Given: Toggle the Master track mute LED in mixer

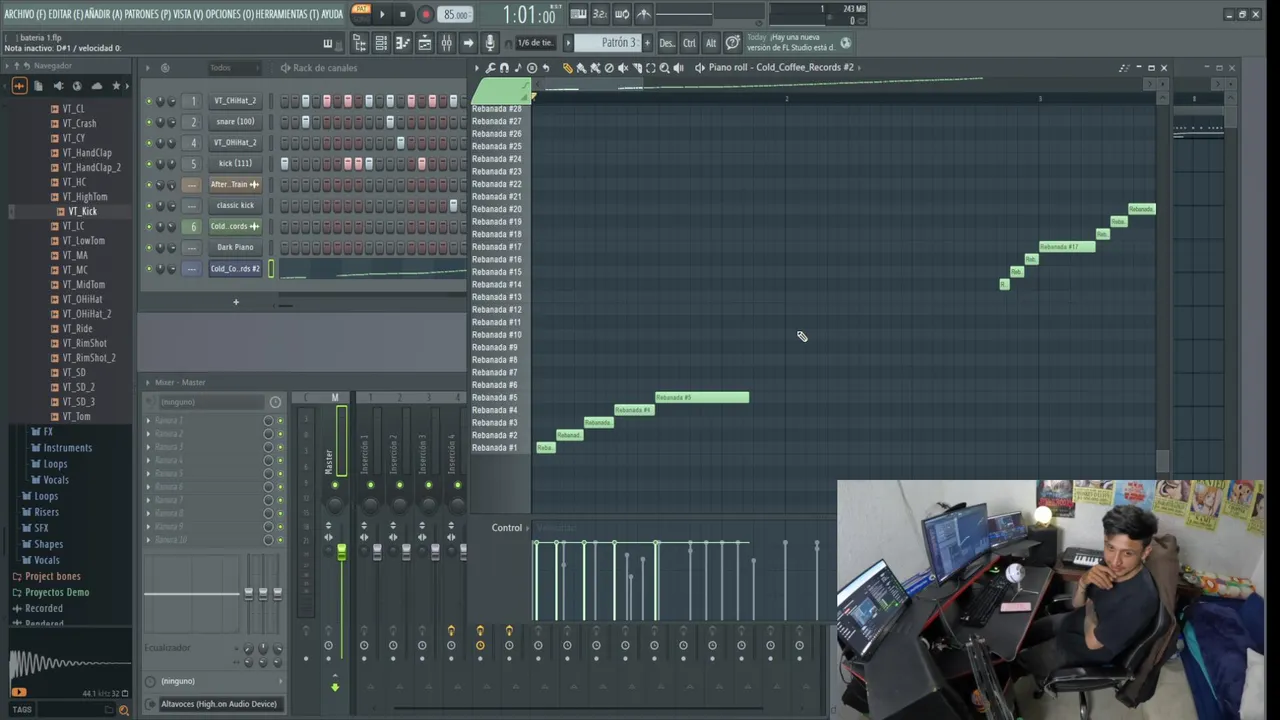Looking at the screenshot, I should coord(335,485).
